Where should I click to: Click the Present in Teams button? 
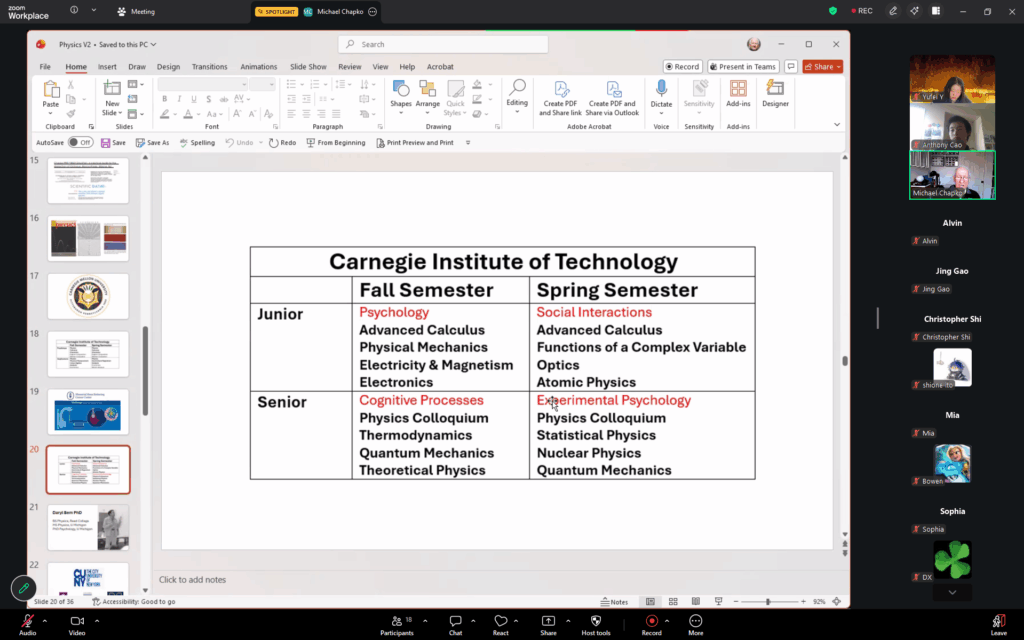point(743,67)
